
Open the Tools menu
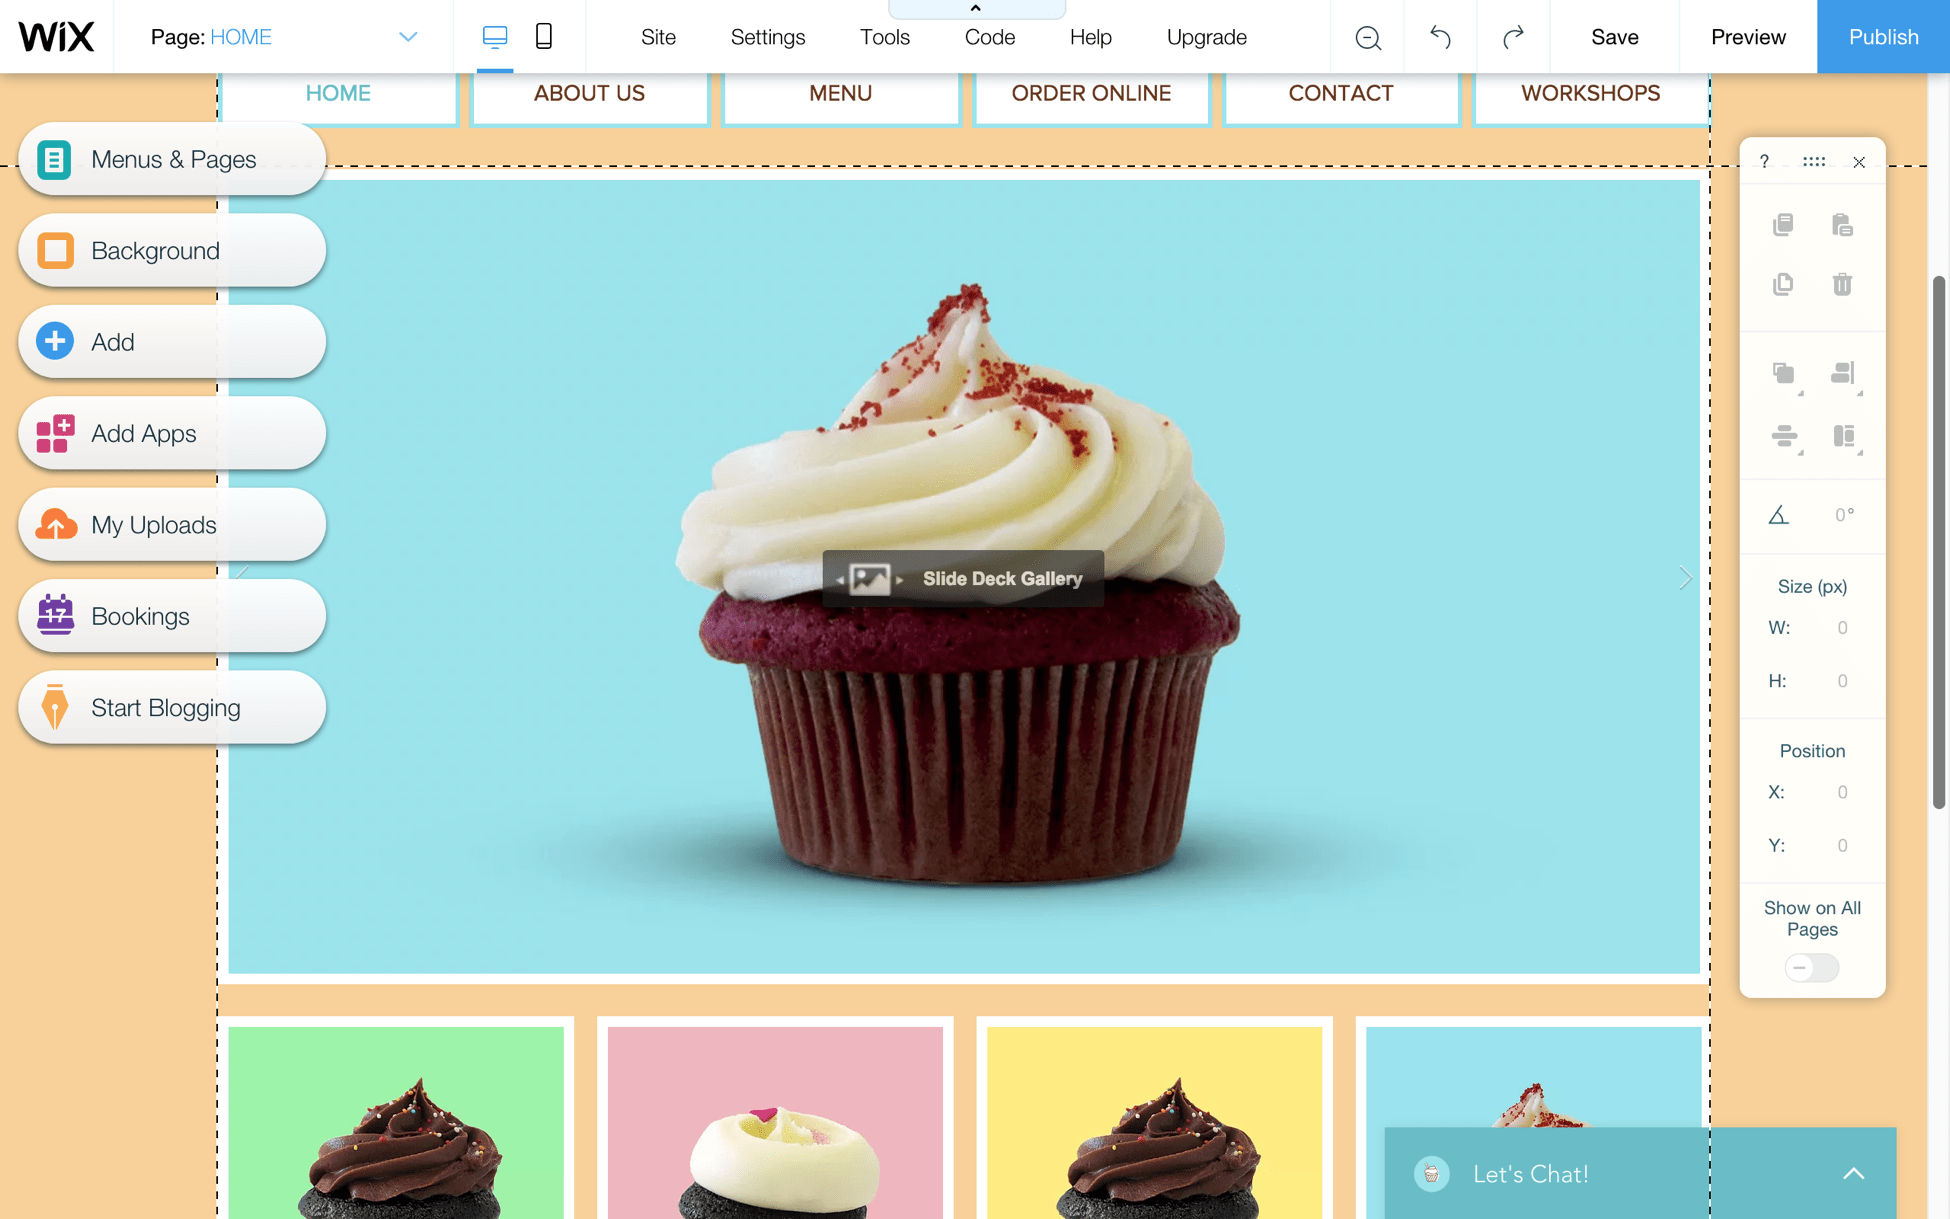pyautogui.click(x=885, y=37)
